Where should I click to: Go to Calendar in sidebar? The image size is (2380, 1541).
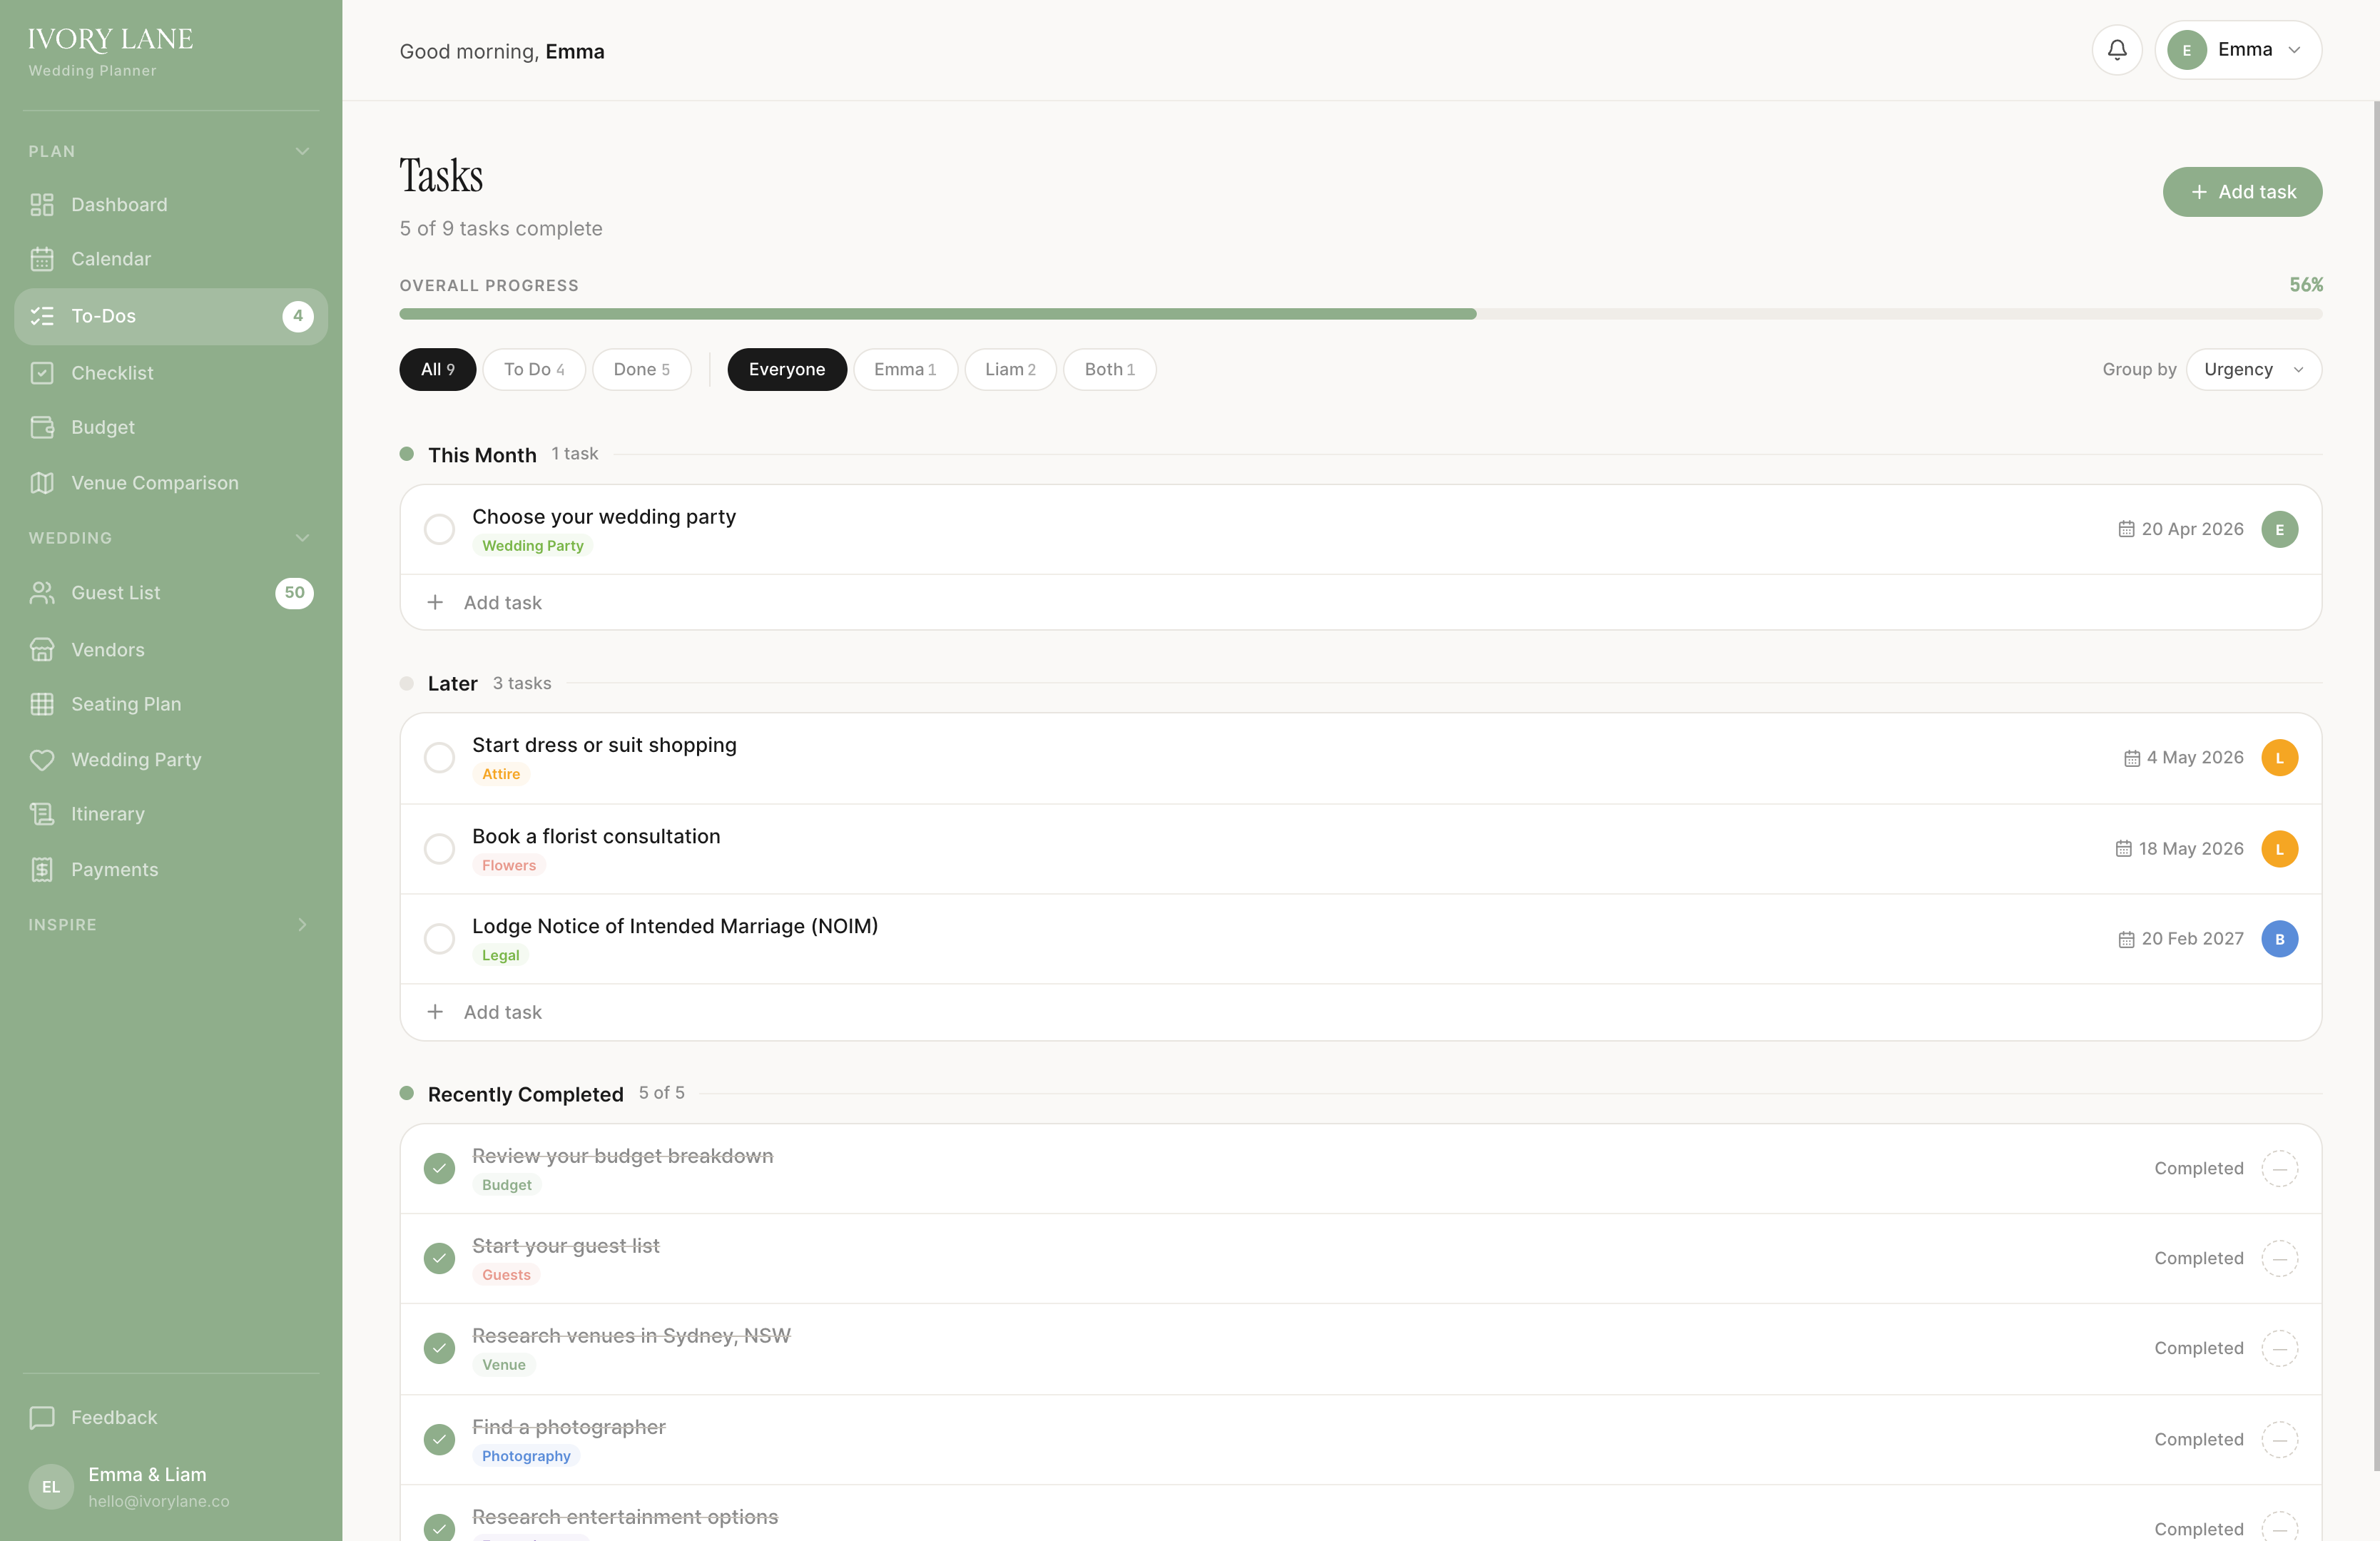click(110, 259)
